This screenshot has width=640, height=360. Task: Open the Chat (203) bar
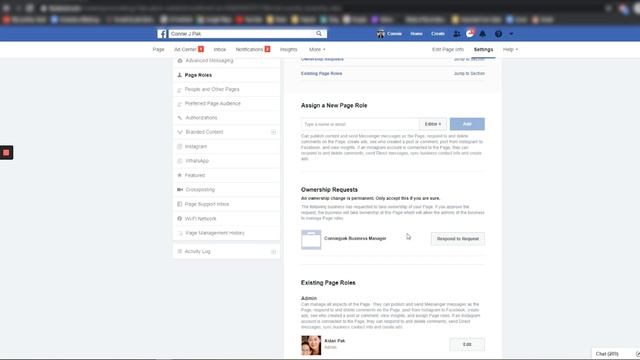pos(607,354)
